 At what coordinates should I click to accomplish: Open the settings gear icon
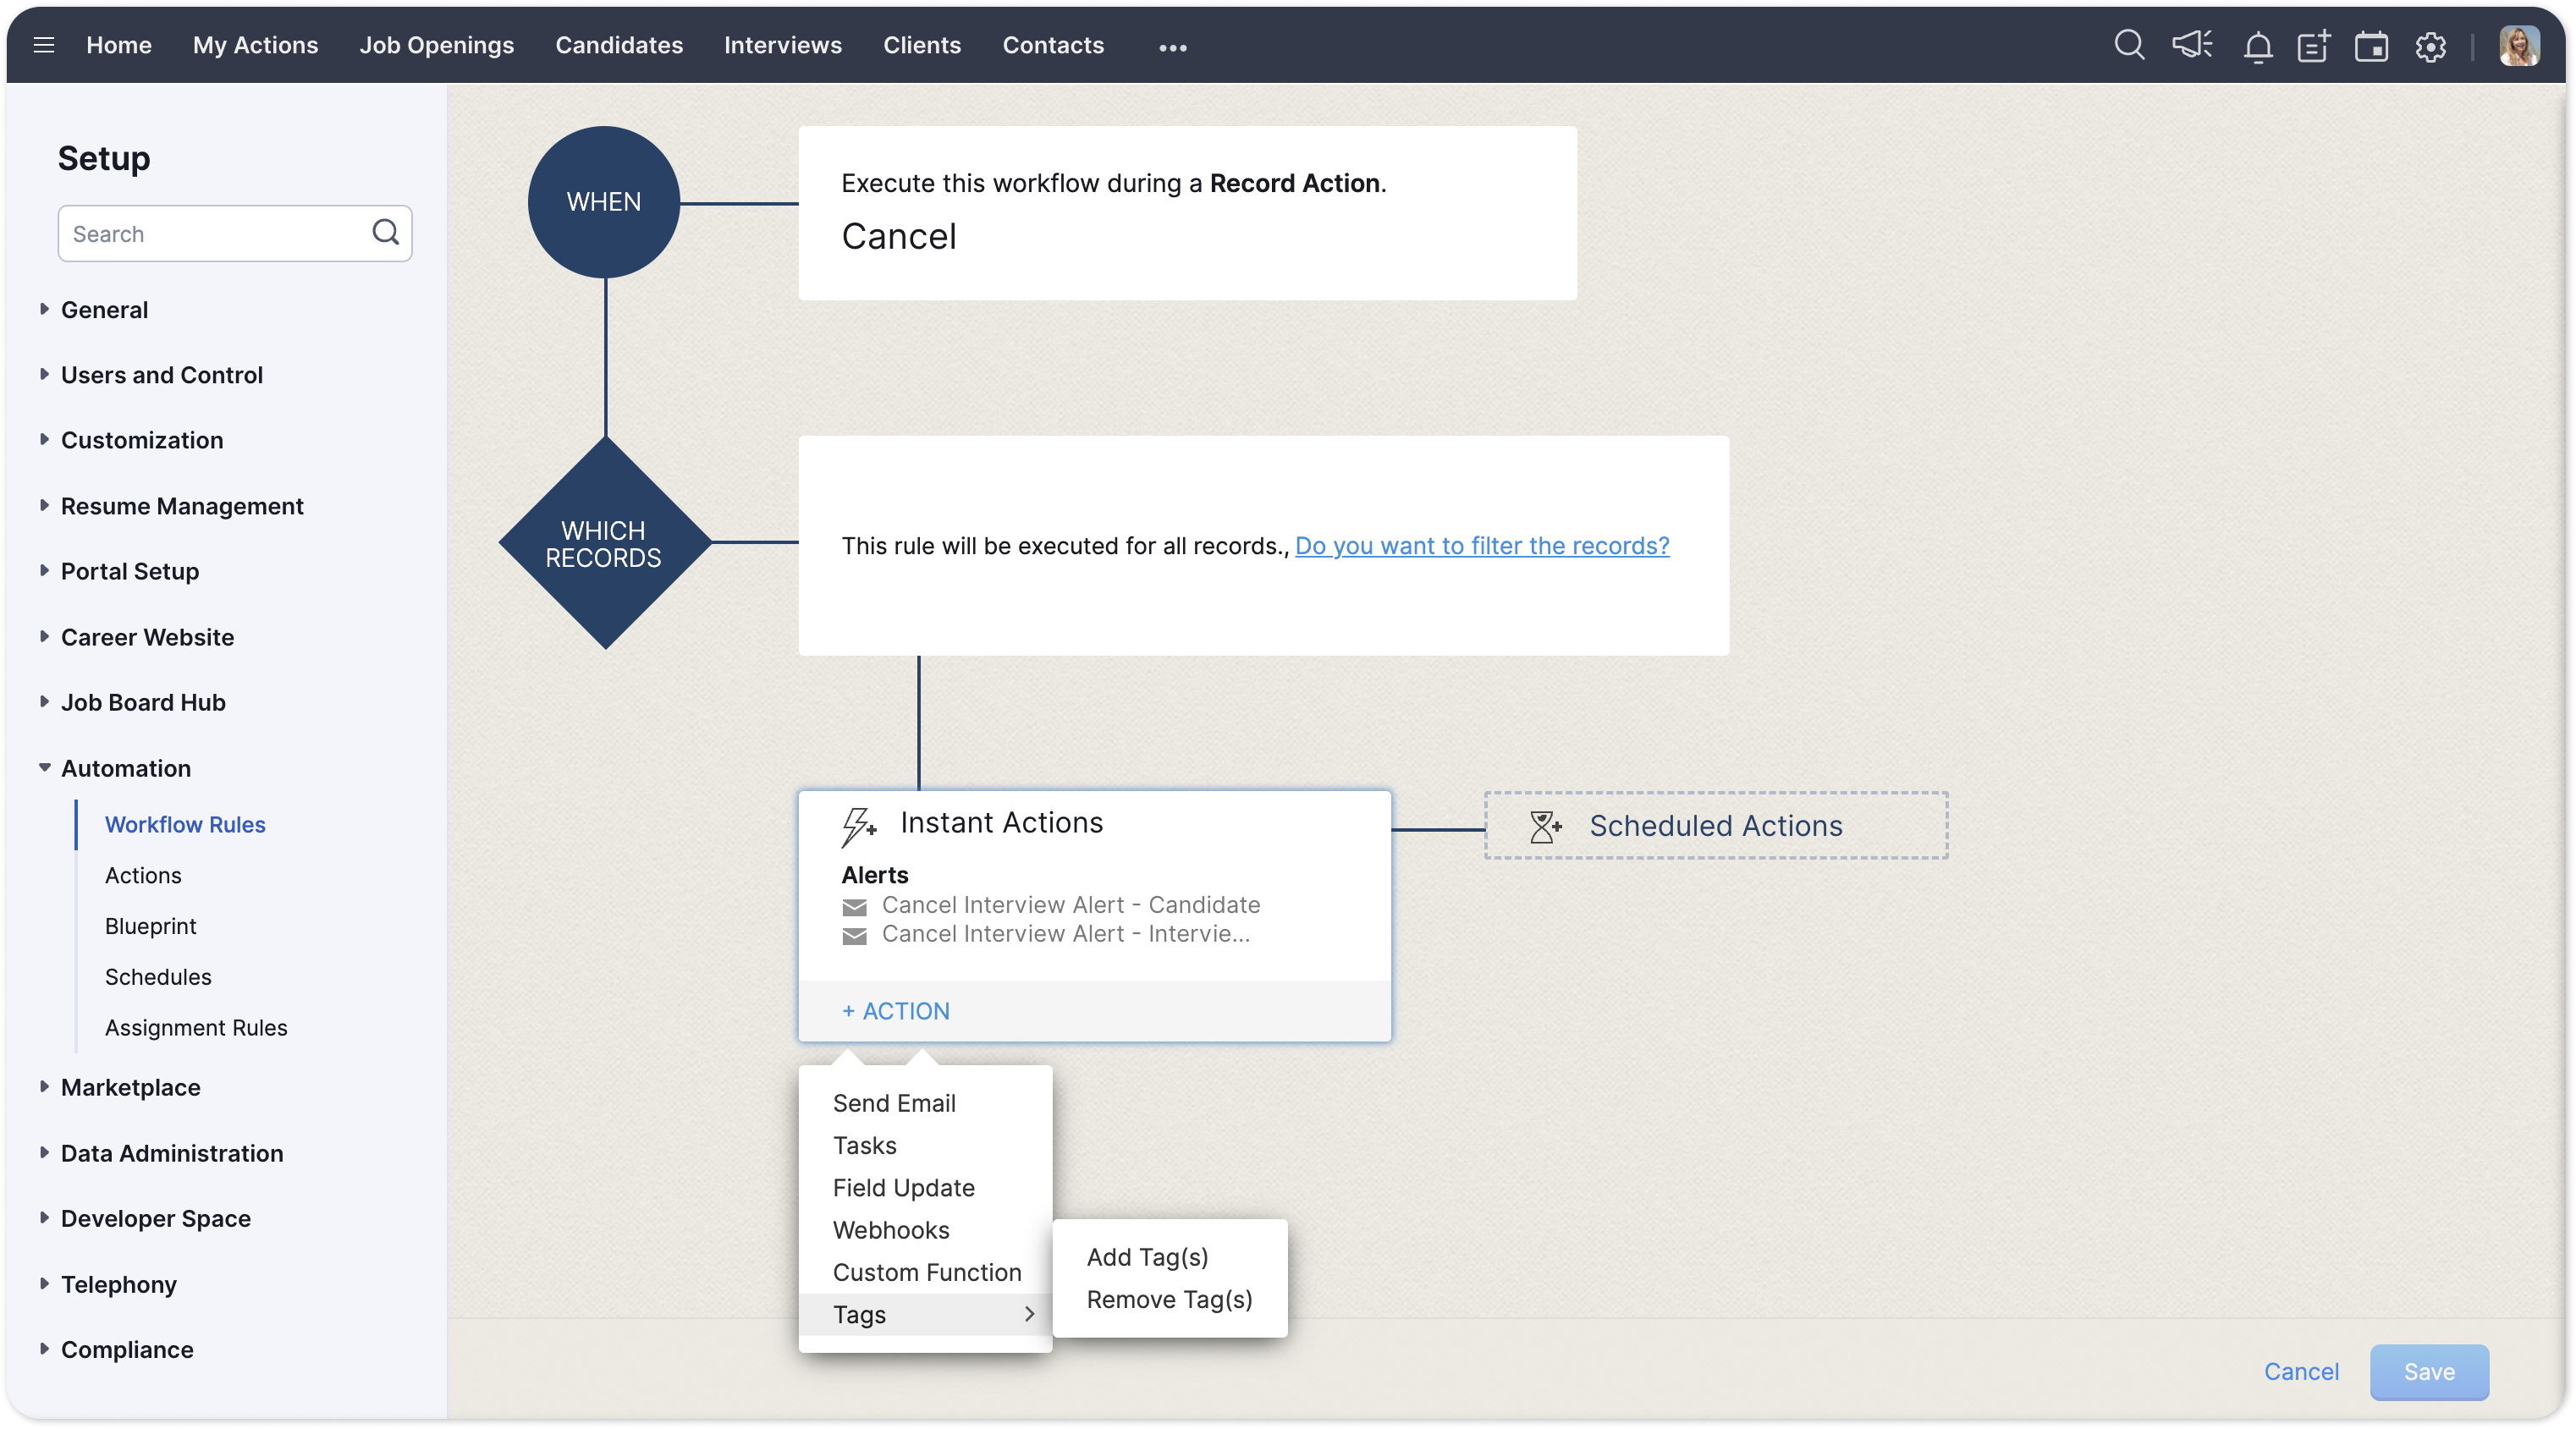click(x=2431, y=47)
